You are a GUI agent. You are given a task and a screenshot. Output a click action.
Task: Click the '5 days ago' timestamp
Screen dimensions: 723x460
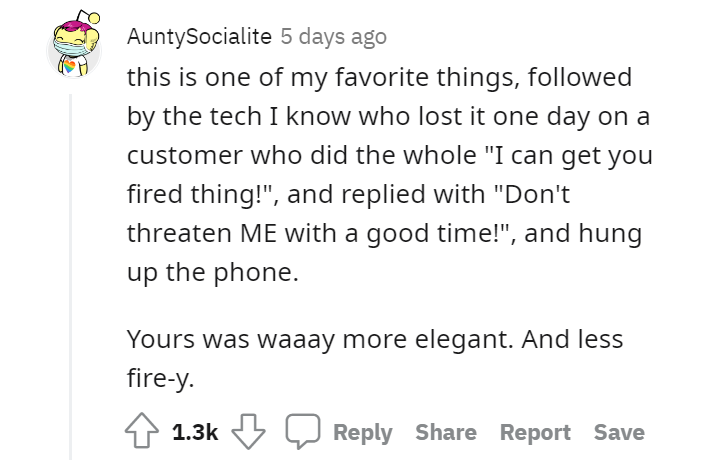pyautogui.click(x=332, y=37)
